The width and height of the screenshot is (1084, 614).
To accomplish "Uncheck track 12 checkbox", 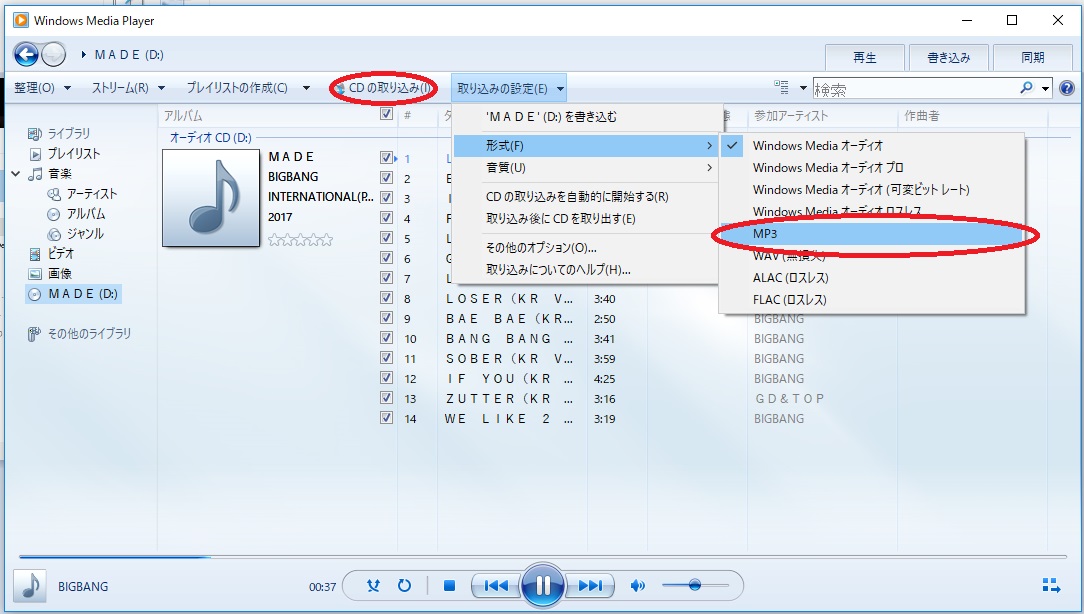I will click(x=386, y=378).
